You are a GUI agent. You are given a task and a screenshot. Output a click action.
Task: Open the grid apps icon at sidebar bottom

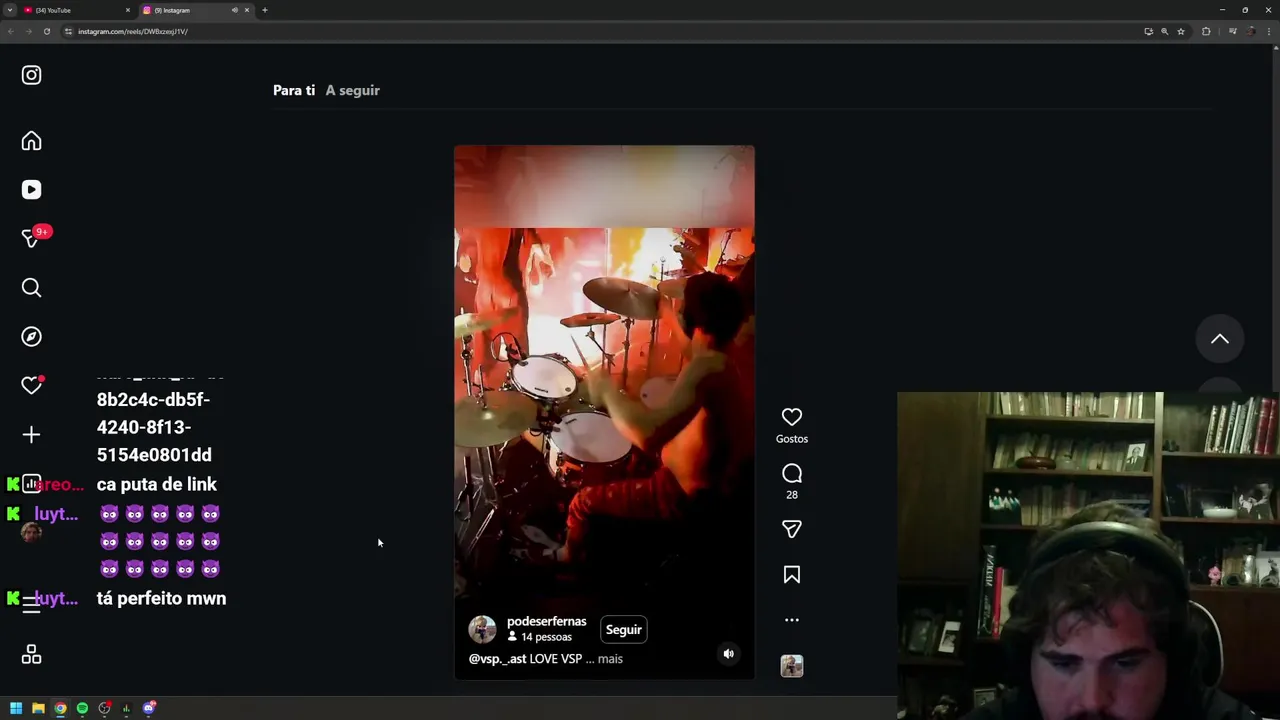click(x=31, y=655)
